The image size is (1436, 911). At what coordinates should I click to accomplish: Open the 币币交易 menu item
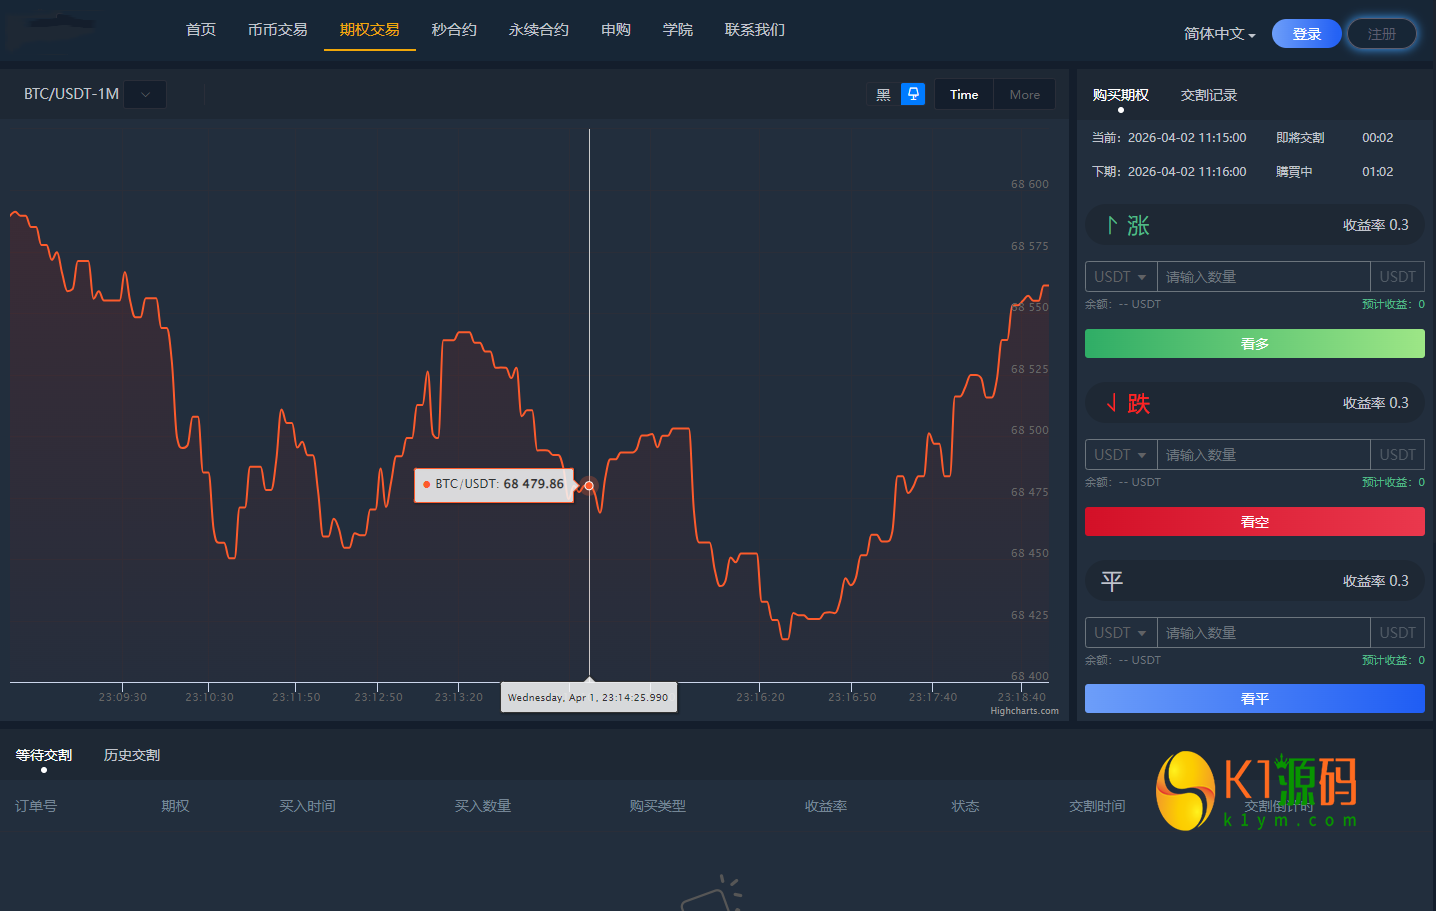click(x=277, y=29)
